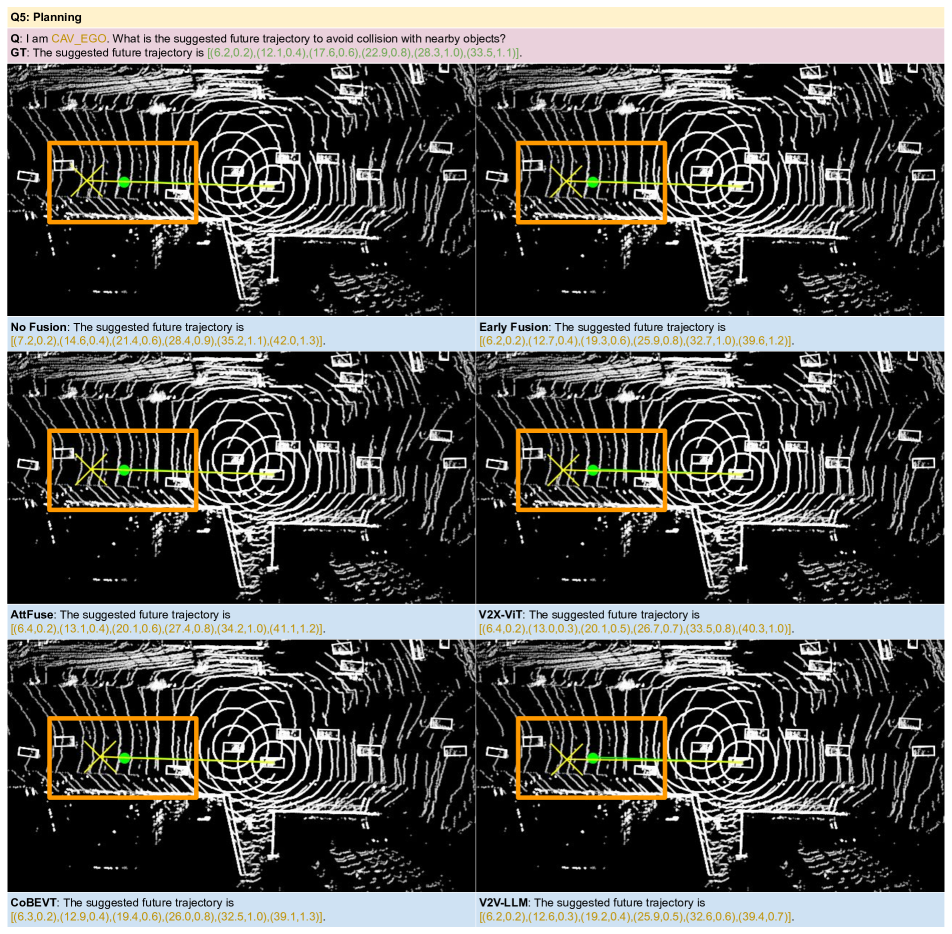
Task: Click the yellow X marker in CoBEVT image
Action: coord(100,757)
